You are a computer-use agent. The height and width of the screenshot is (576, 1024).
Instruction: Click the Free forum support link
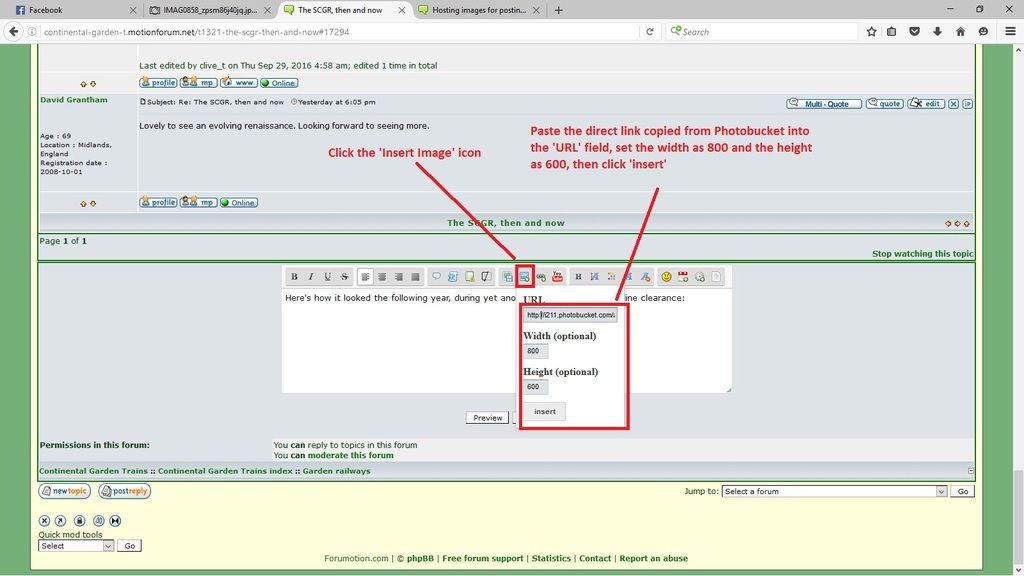click(483, 558)
